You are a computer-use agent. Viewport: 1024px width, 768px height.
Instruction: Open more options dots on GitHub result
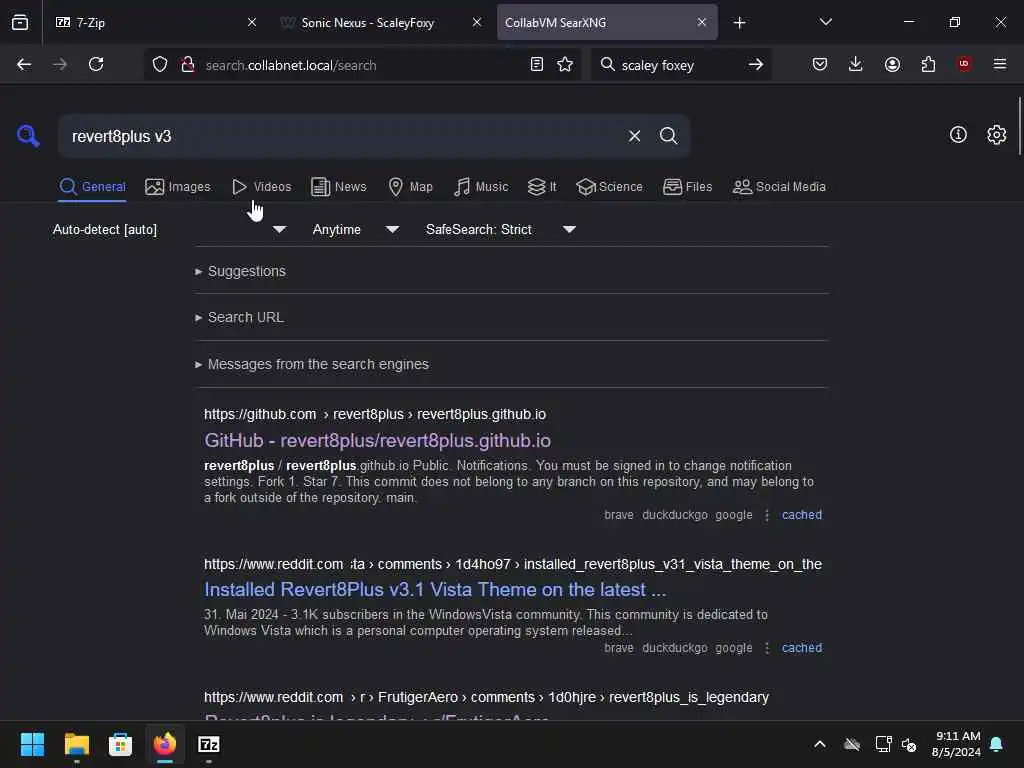[767, 515]
